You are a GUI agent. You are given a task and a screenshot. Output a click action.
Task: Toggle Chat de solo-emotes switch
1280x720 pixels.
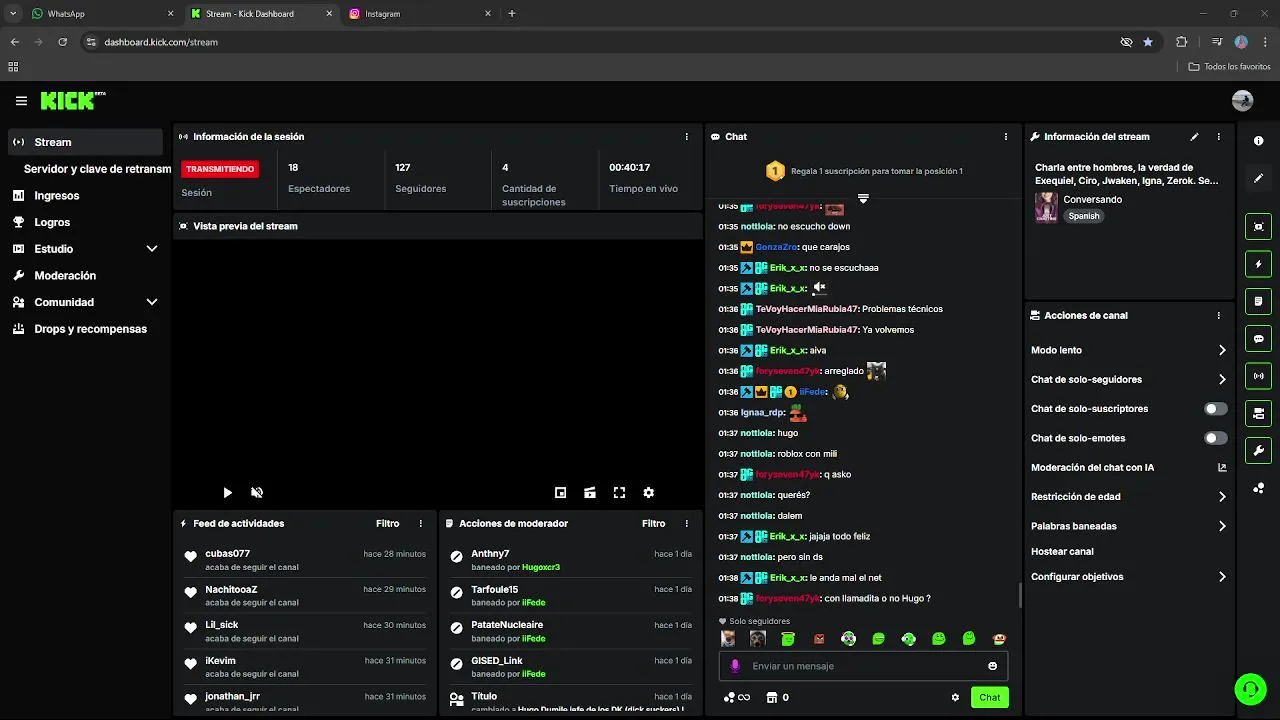pos(1216,438)
